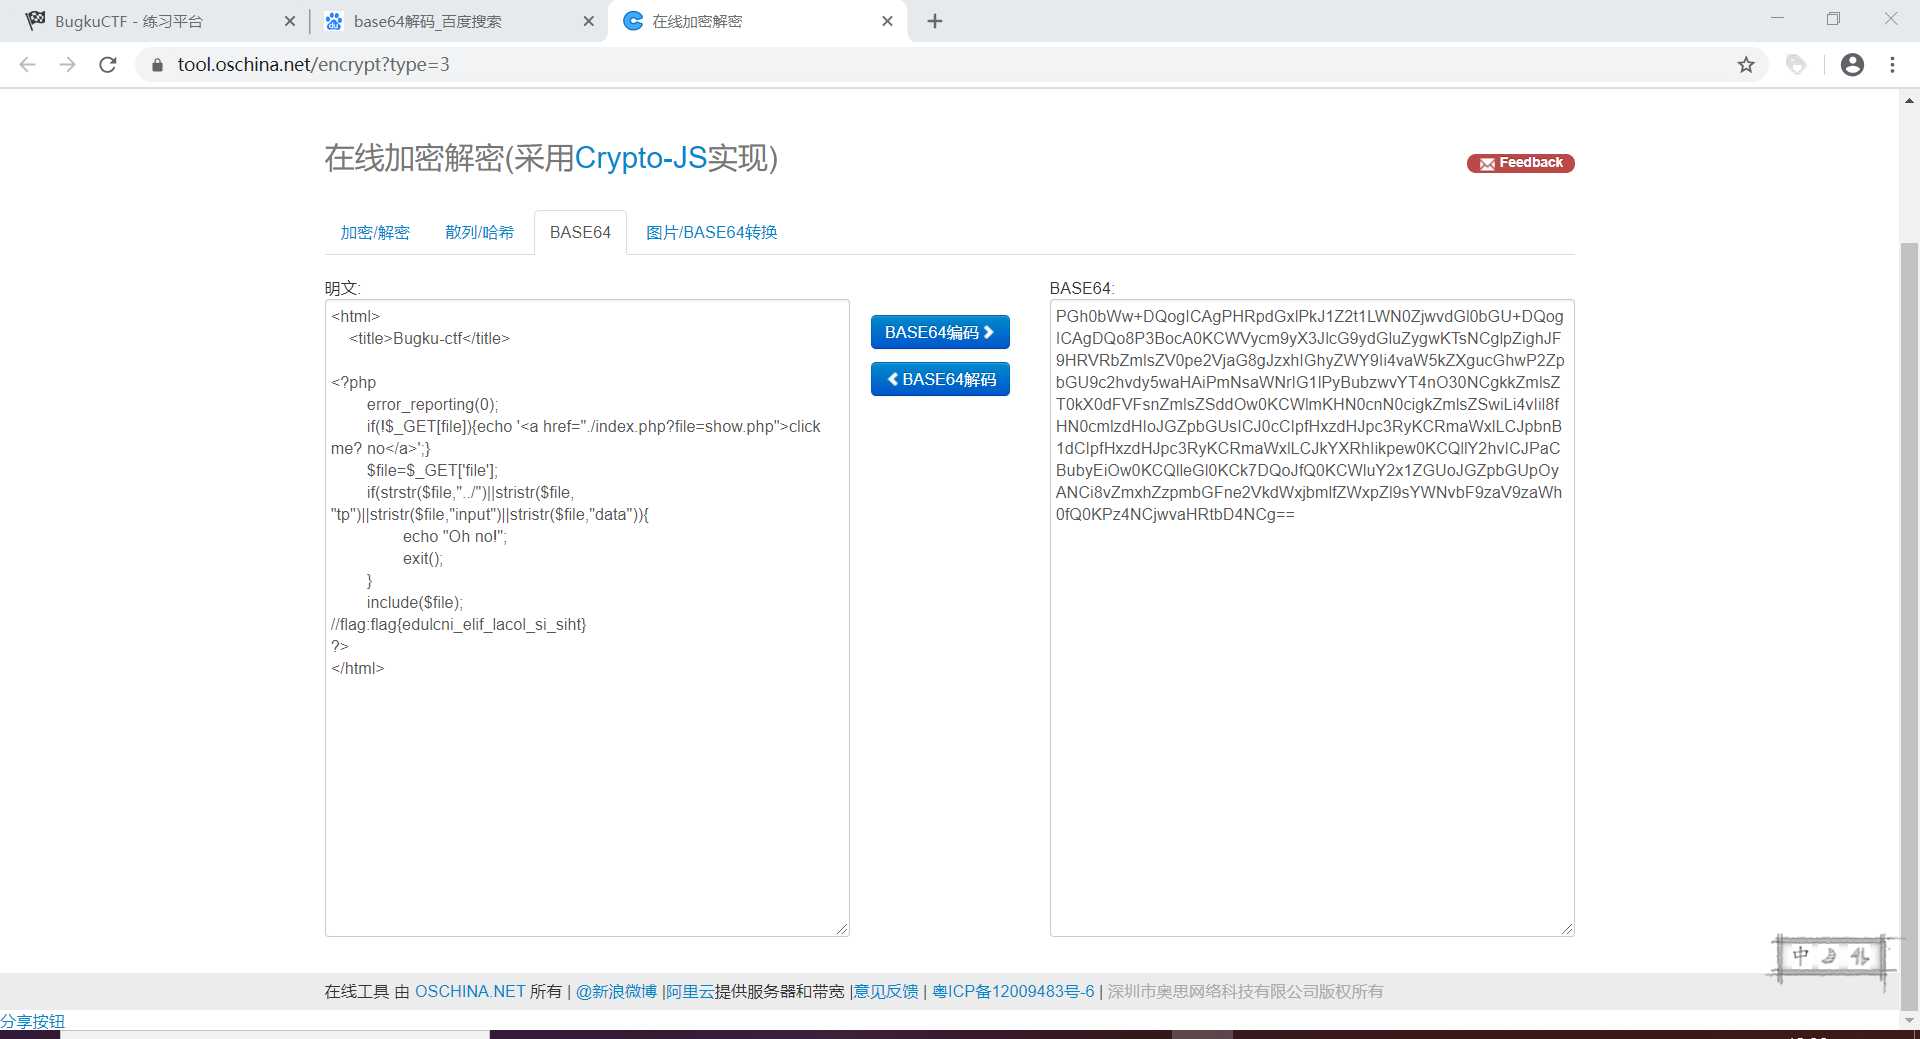Image resolution: width=1920 pixels, height=1039 pixels.
Task: Reload the current page
Action: [x=108, y=65]
